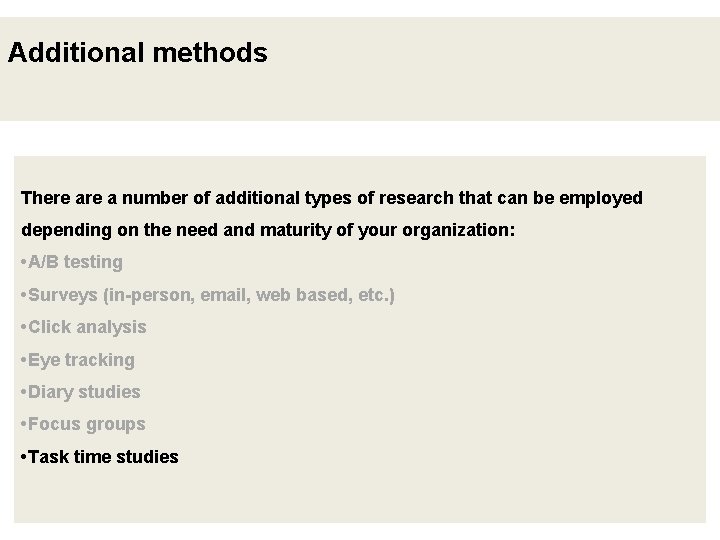Screen dimensions: 720x540
Task: Select the bold 'Task time studies' bullet
Action: pyautogui.click(x=103, y=457)
